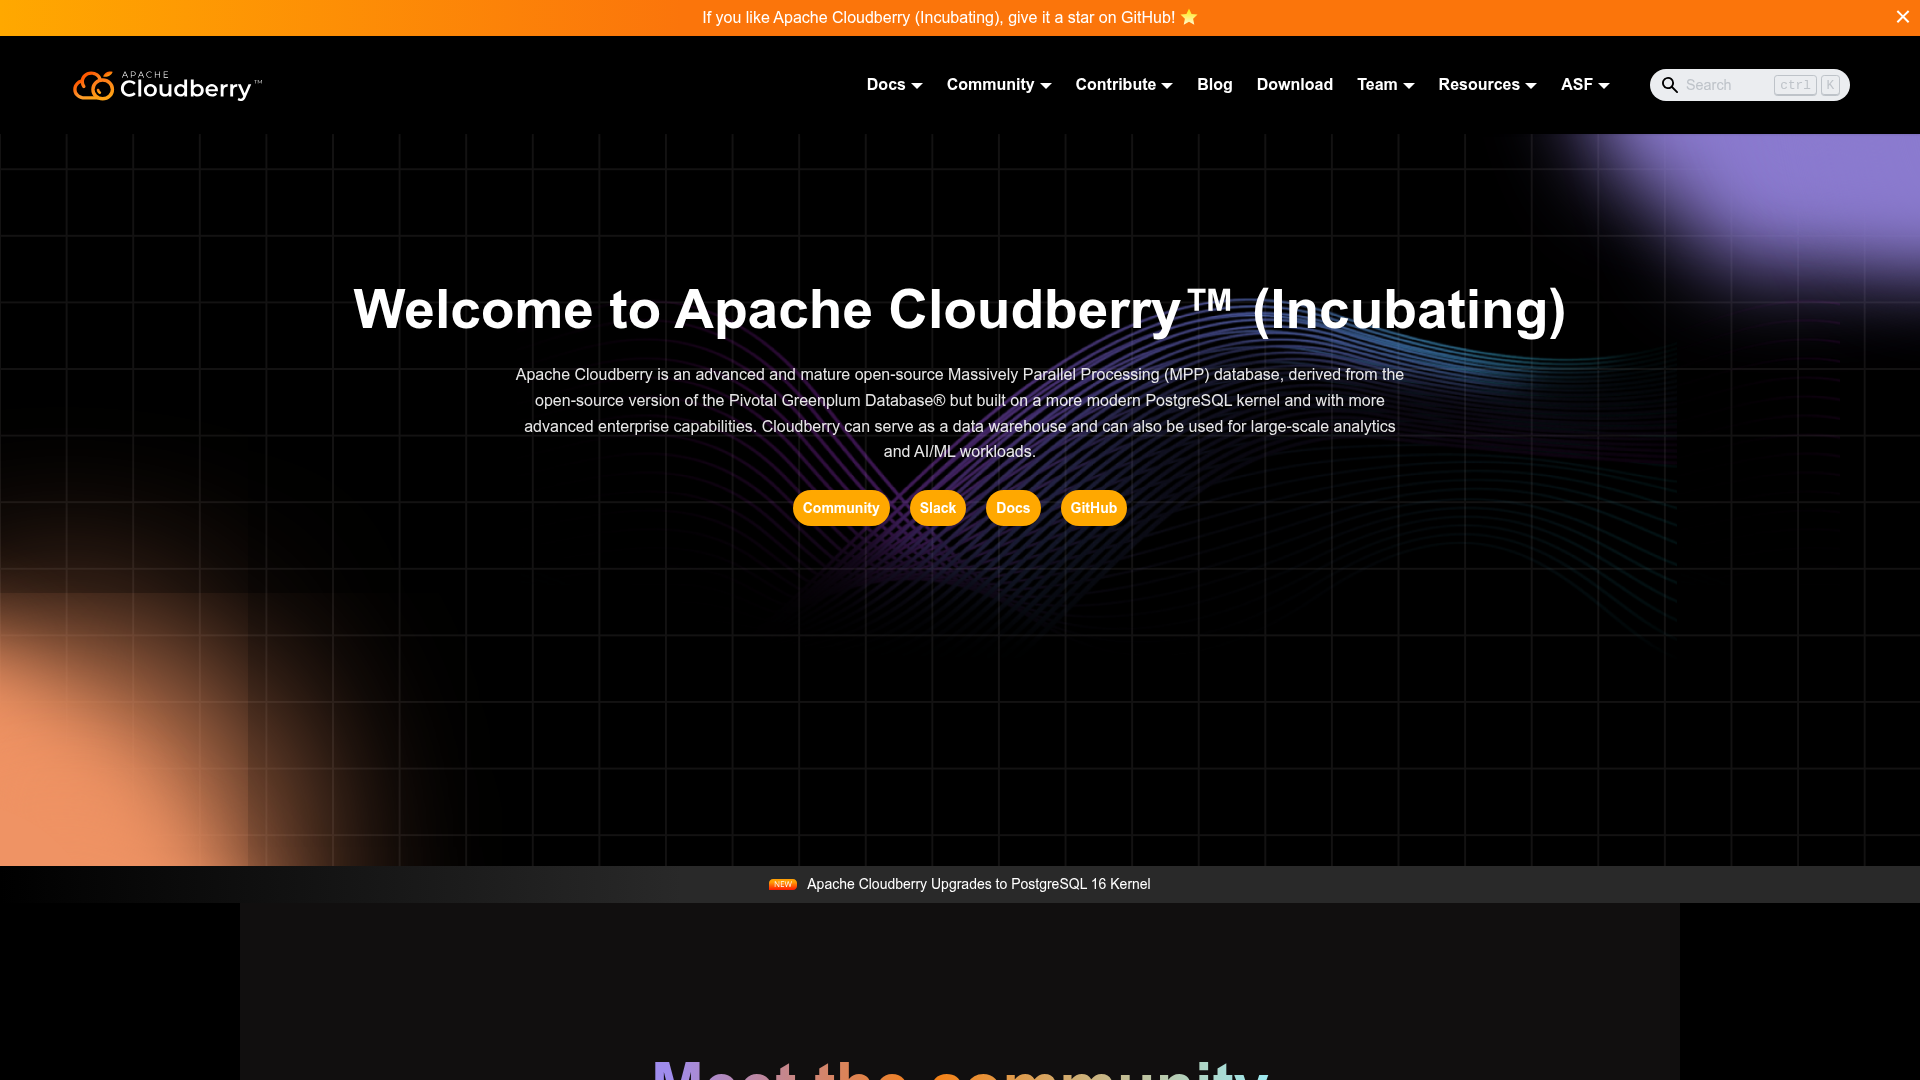
Task: Click the ctrl K shortcut hint
Action: [x=1806, y=85]
